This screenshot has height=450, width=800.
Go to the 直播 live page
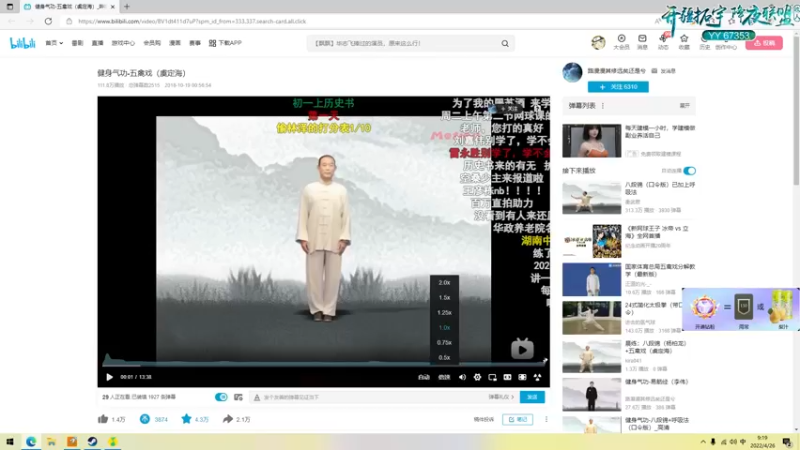[x=97, y=43]
